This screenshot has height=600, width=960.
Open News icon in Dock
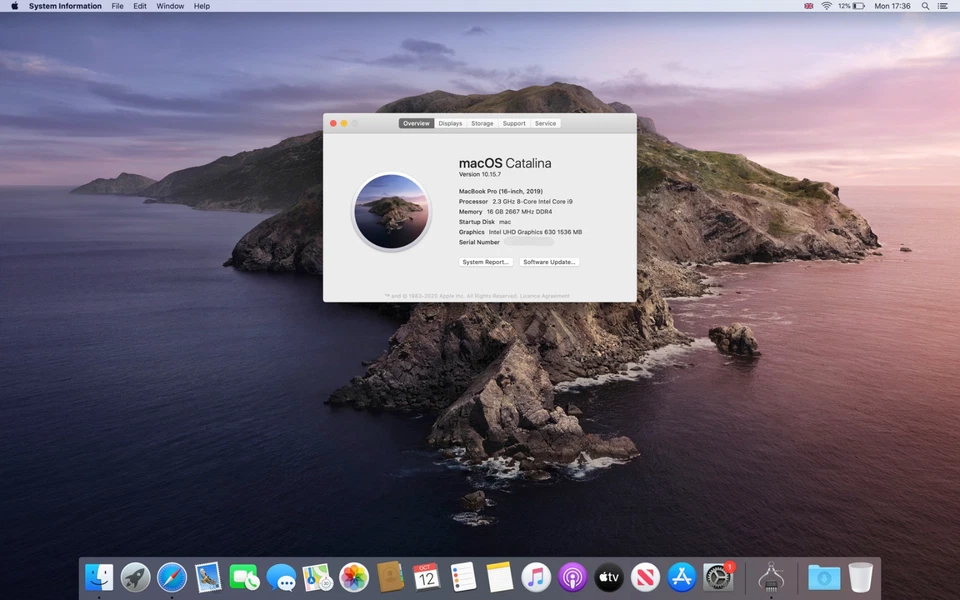tap(645, 577)
